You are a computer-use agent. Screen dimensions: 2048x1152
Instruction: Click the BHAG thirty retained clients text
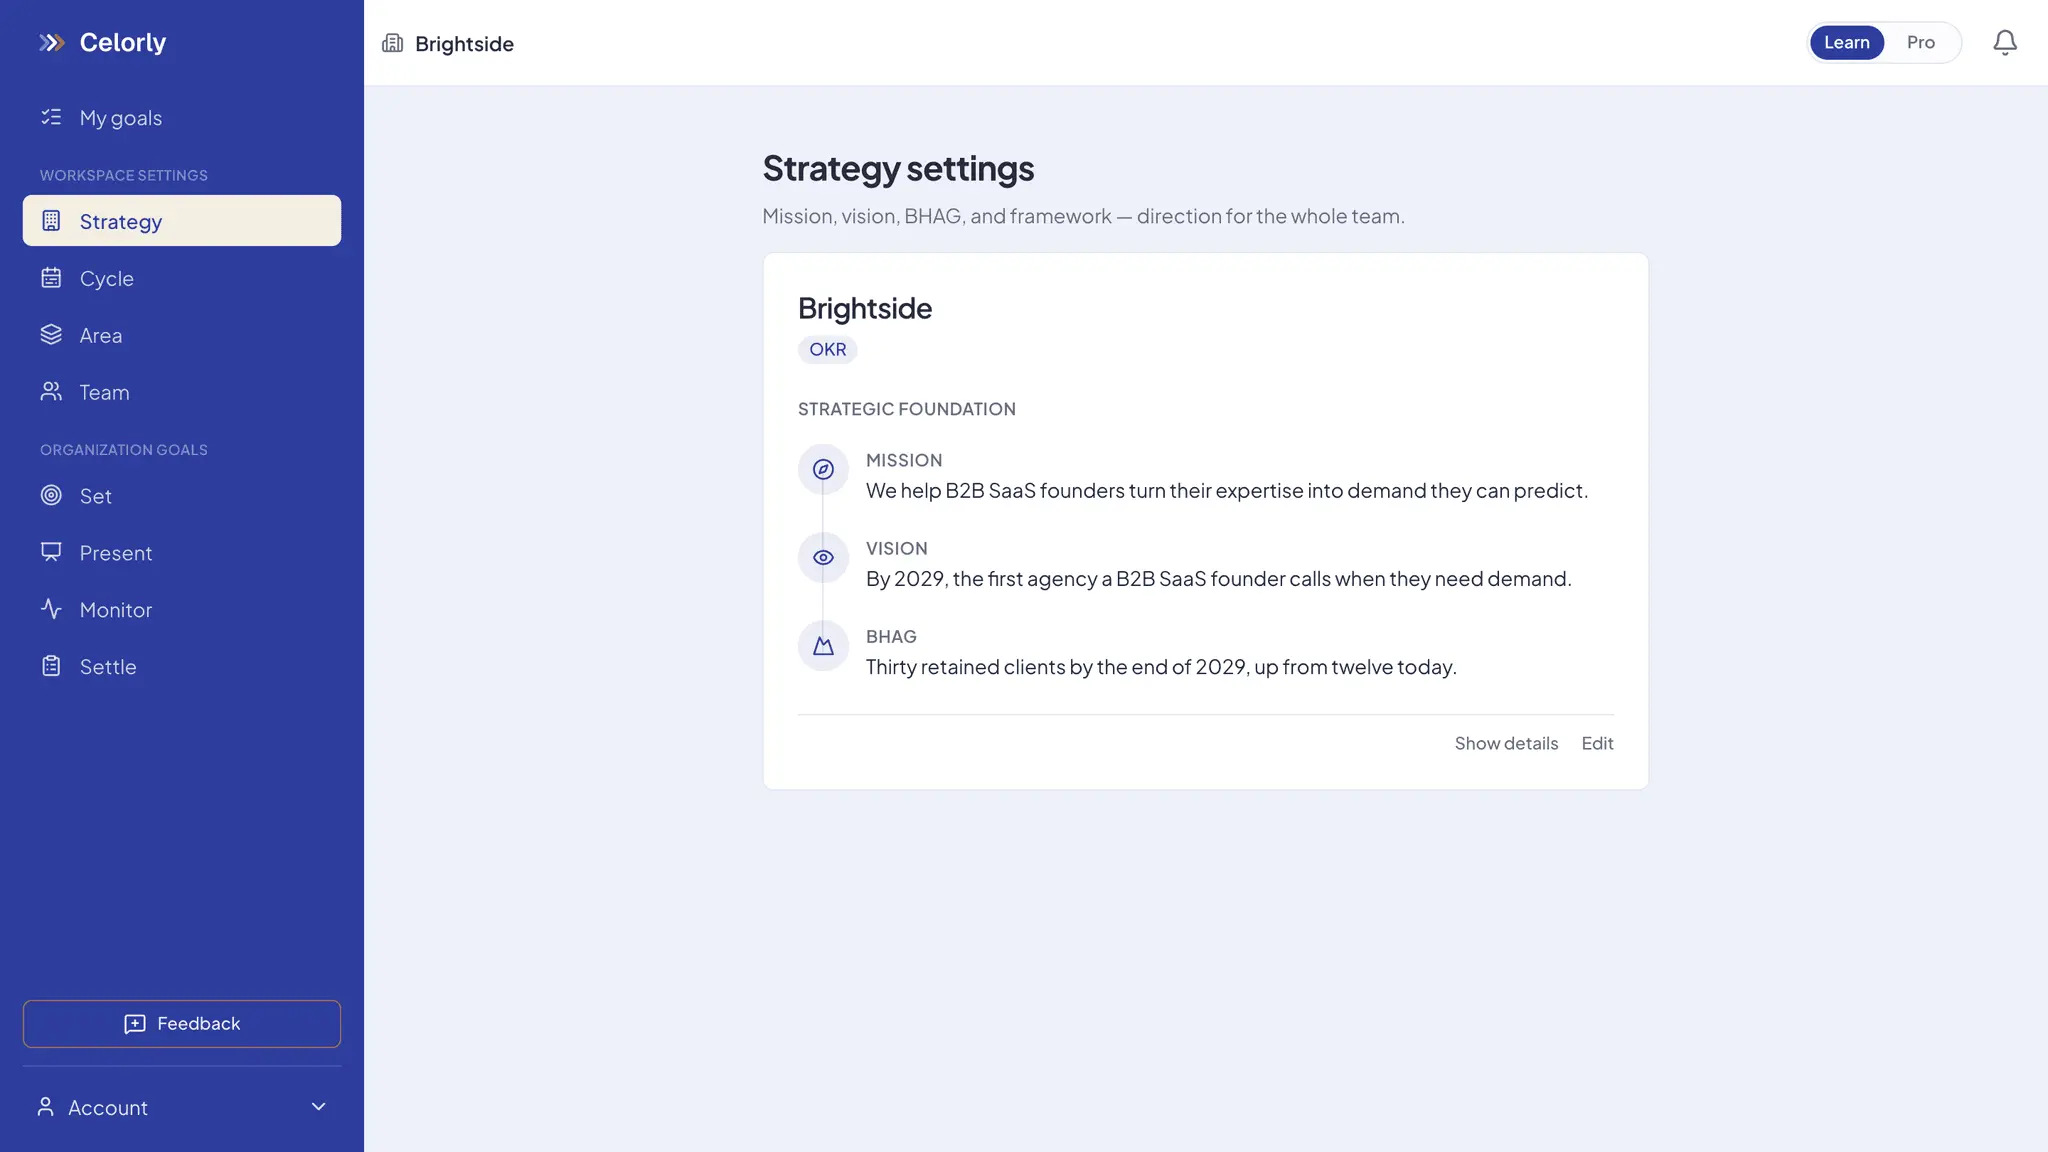click(x=1161, y=666)
